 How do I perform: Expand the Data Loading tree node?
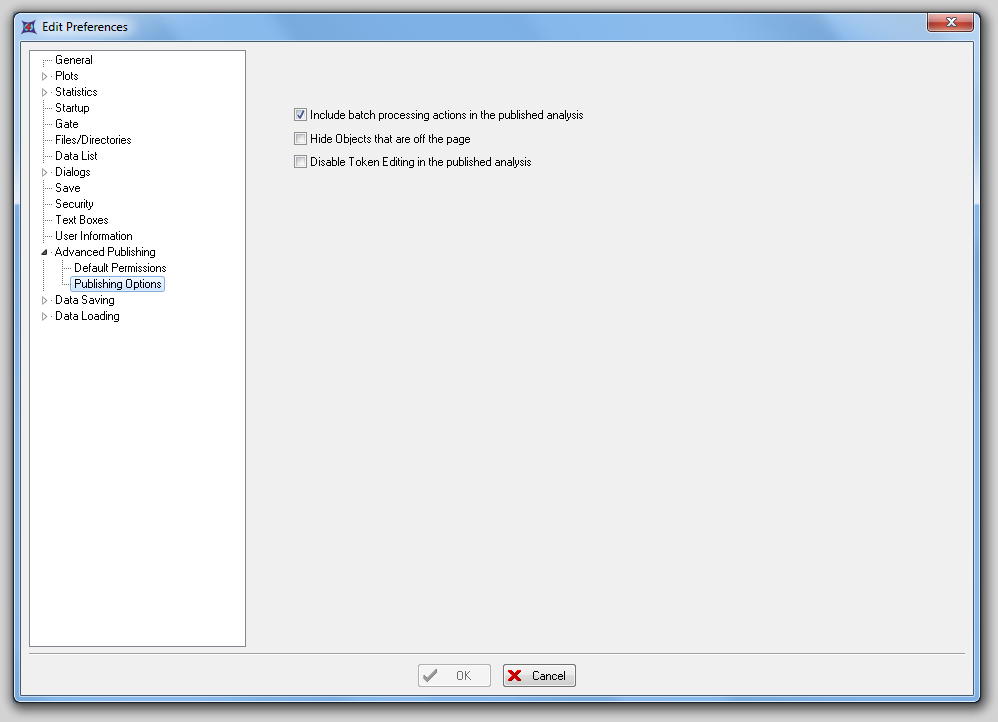click(x=45, y=316)
